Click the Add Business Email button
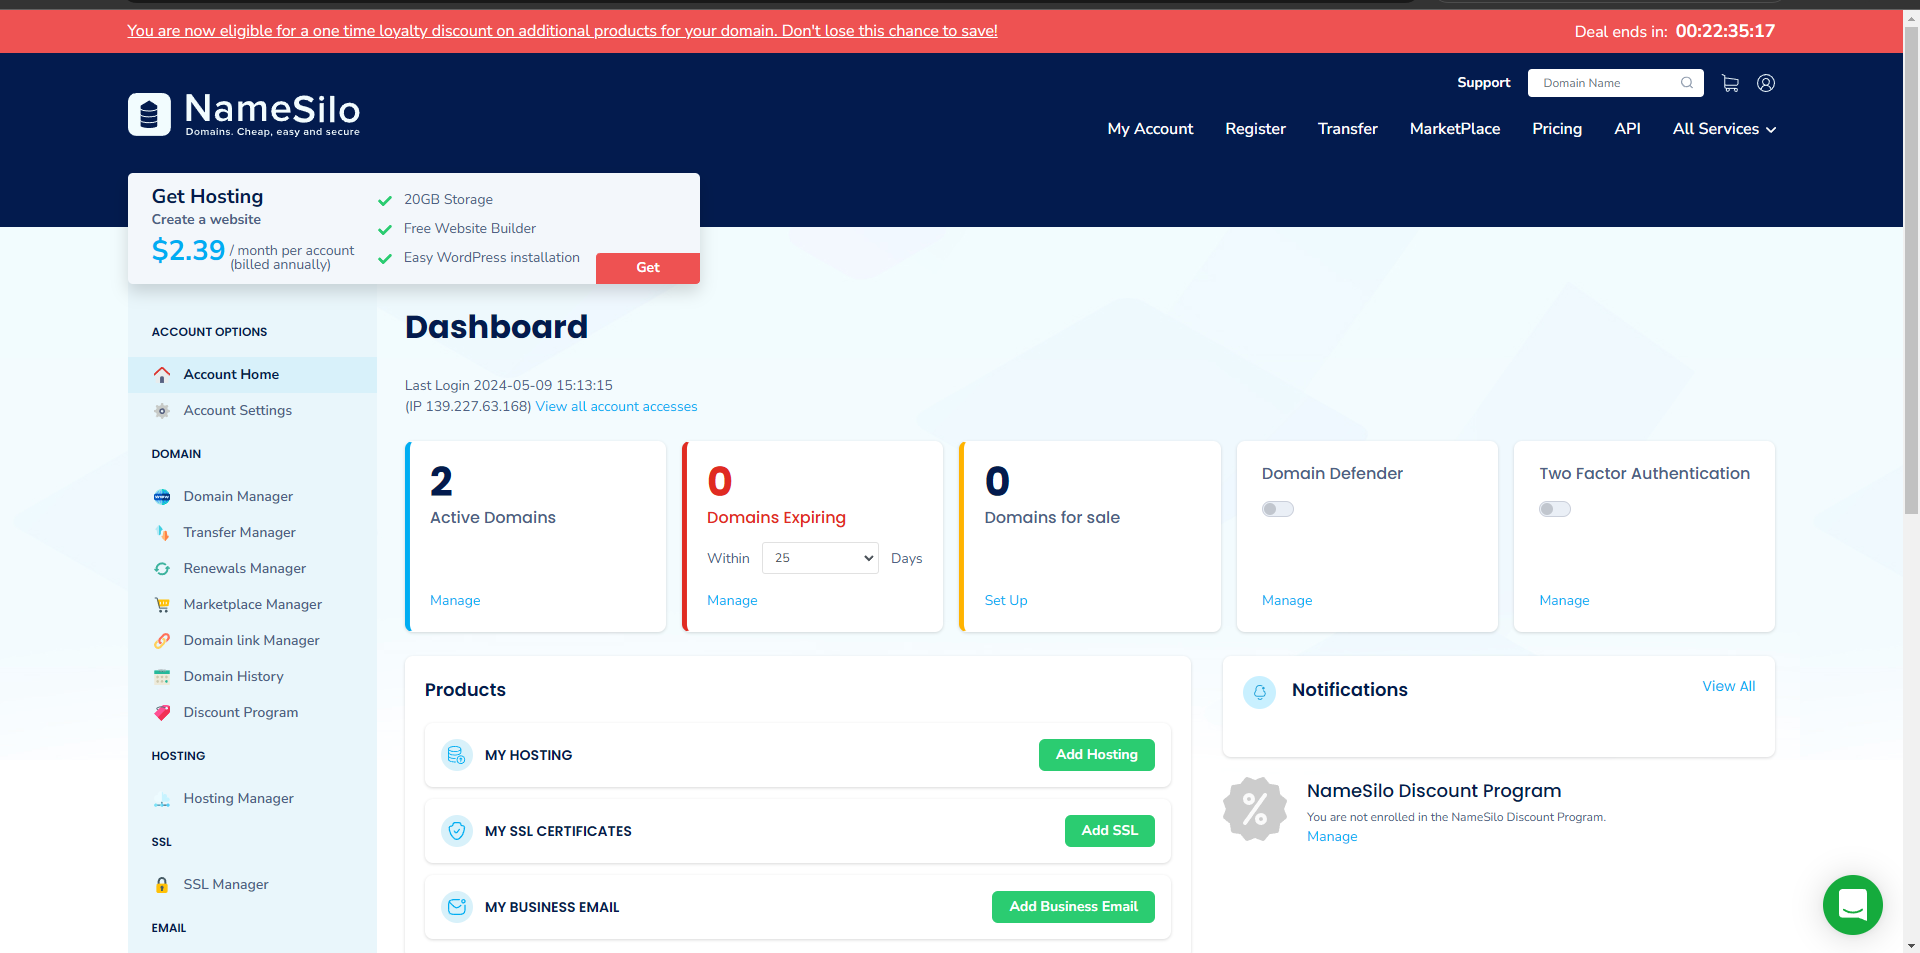Image resolution: width=1920 pixels, height=953 pixels. pos(1073,907)
